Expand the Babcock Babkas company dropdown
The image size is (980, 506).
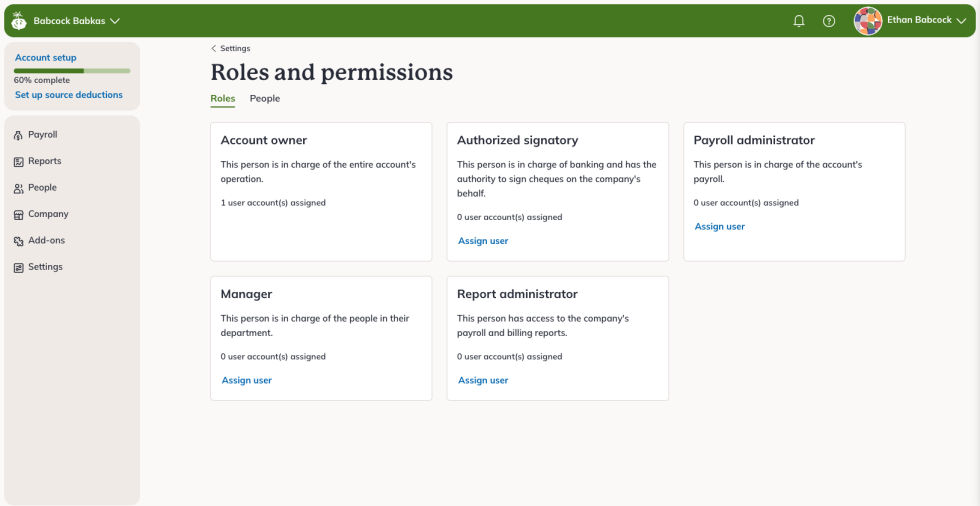coord(115,21)
